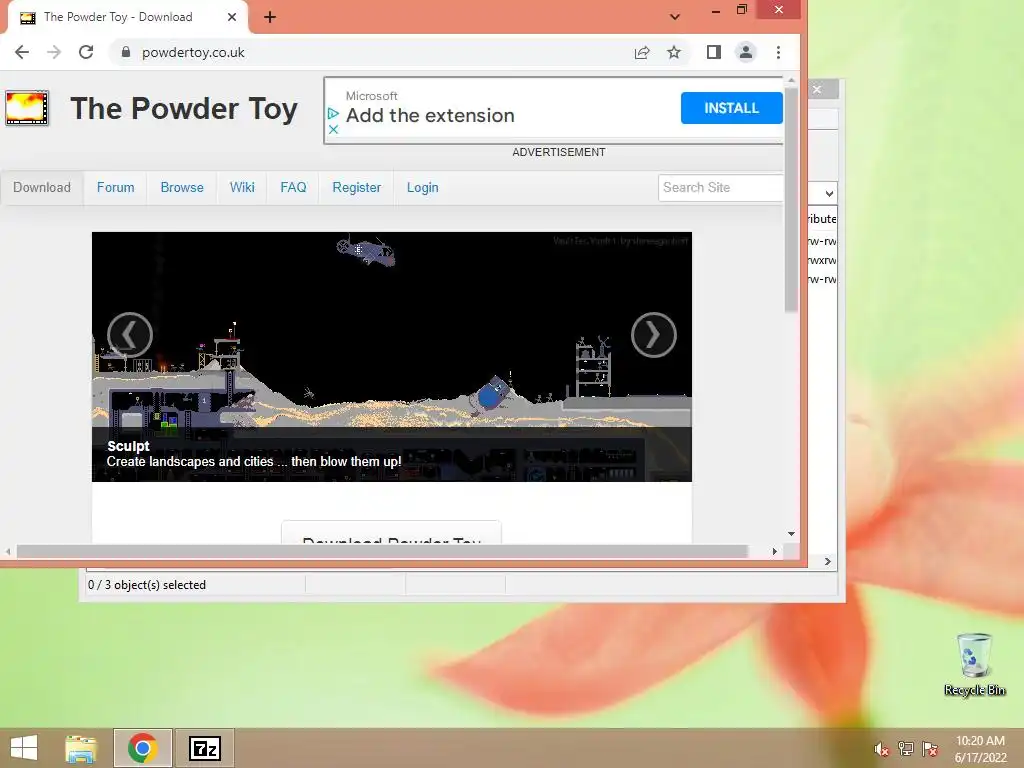
Task: Open the Register link
Action: tap(357, 187)
